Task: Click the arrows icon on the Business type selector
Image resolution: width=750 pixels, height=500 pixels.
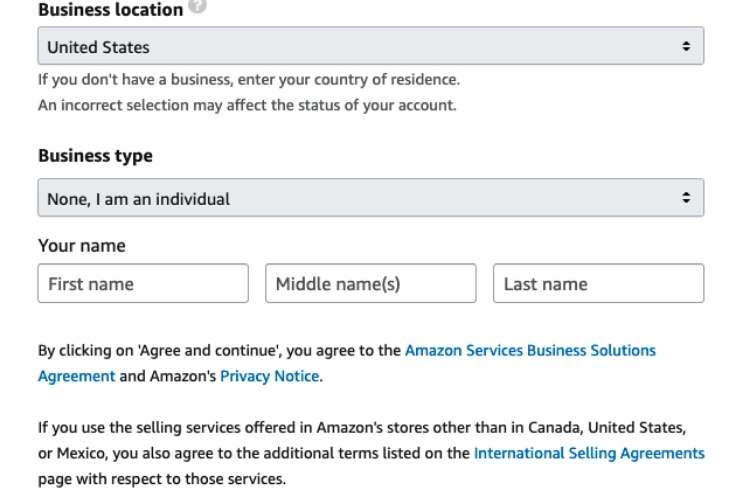Action: (x=686, y=198)
